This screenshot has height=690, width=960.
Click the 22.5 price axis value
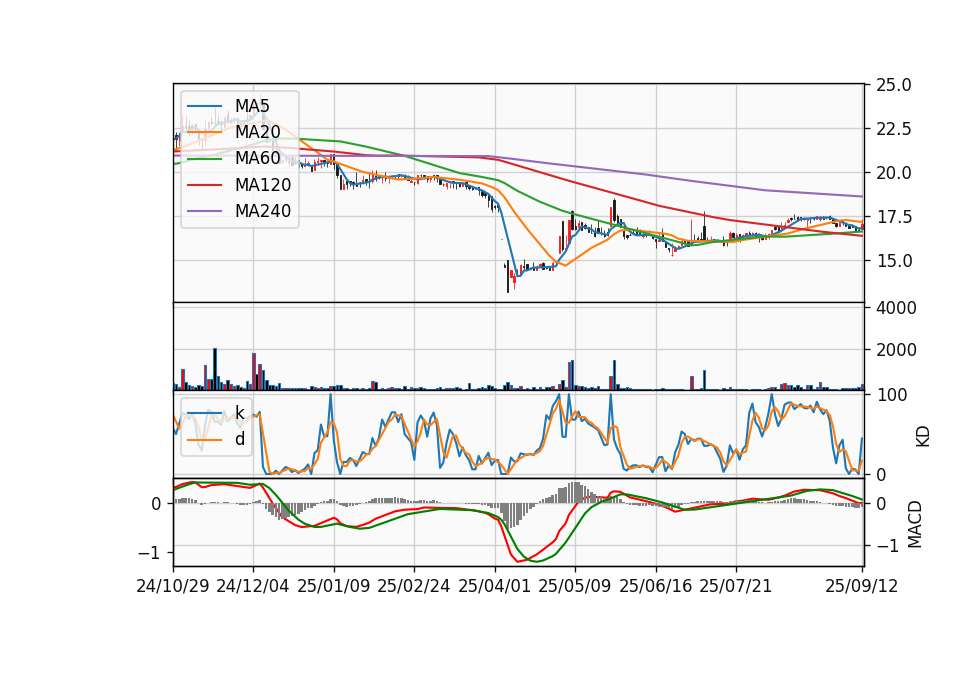[894, 129]
